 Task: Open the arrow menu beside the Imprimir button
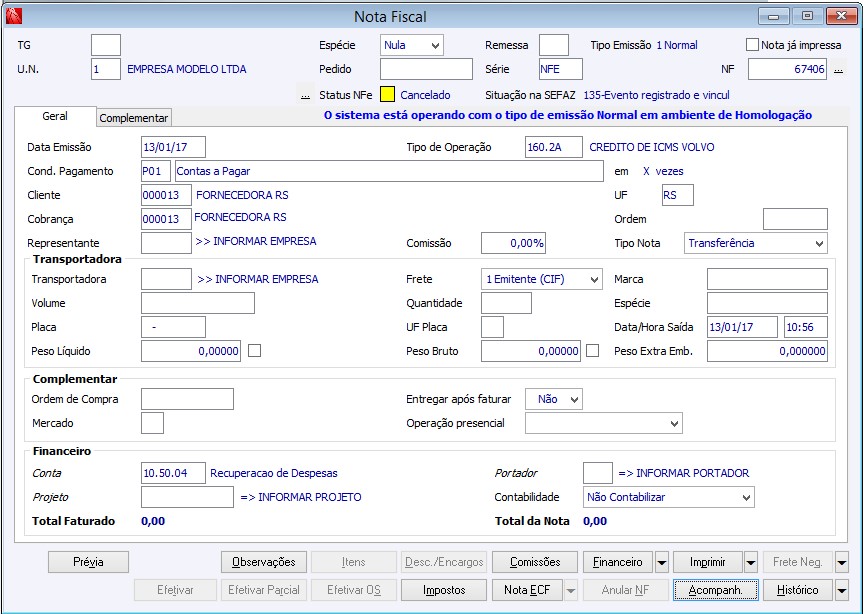[749, 562]
